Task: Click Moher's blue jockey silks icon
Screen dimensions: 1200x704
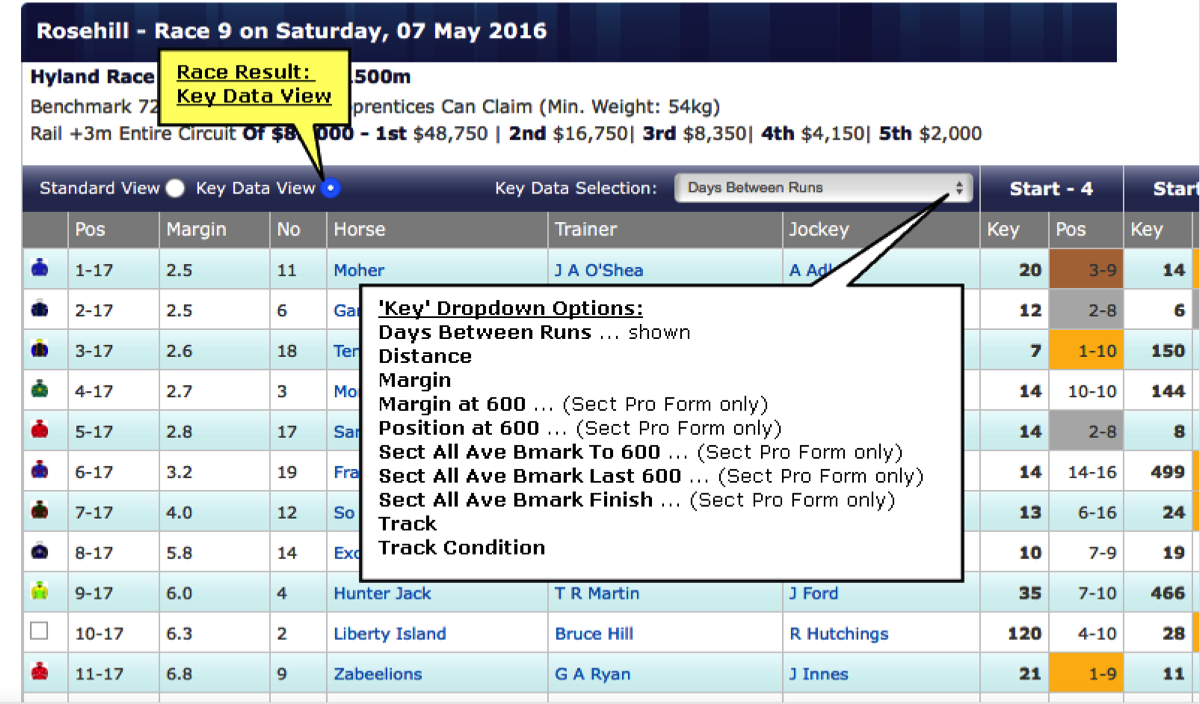Action: click(x=40, y=269)
